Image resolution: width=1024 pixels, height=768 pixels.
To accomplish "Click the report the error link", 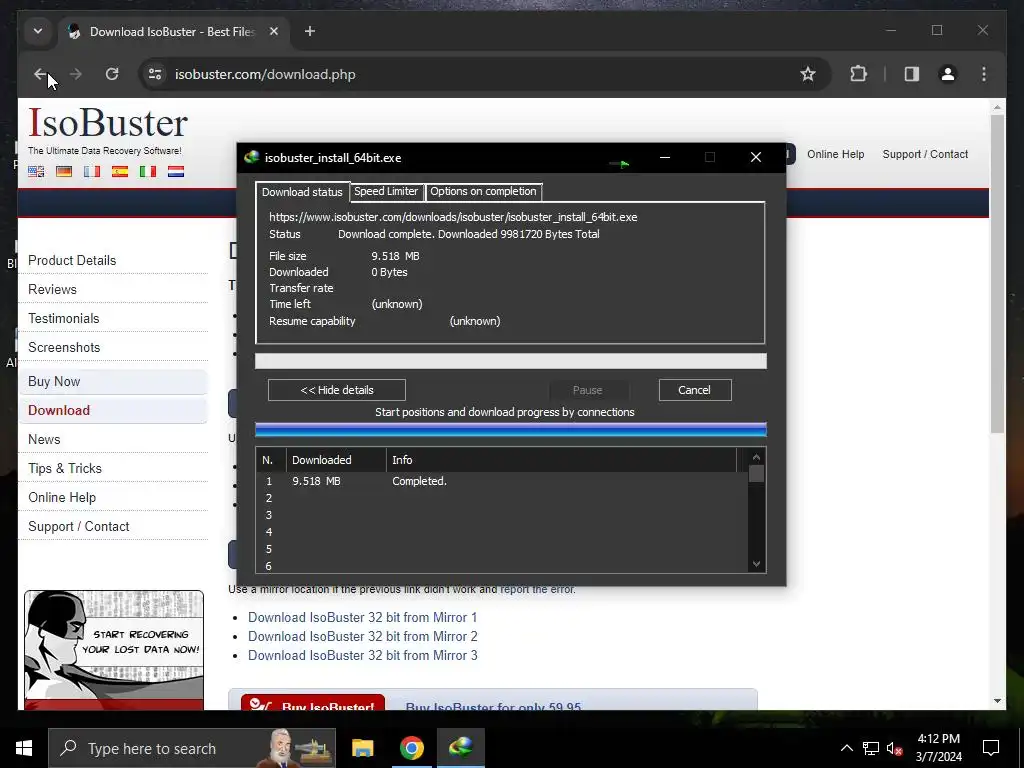I will (x=537, y=589).
